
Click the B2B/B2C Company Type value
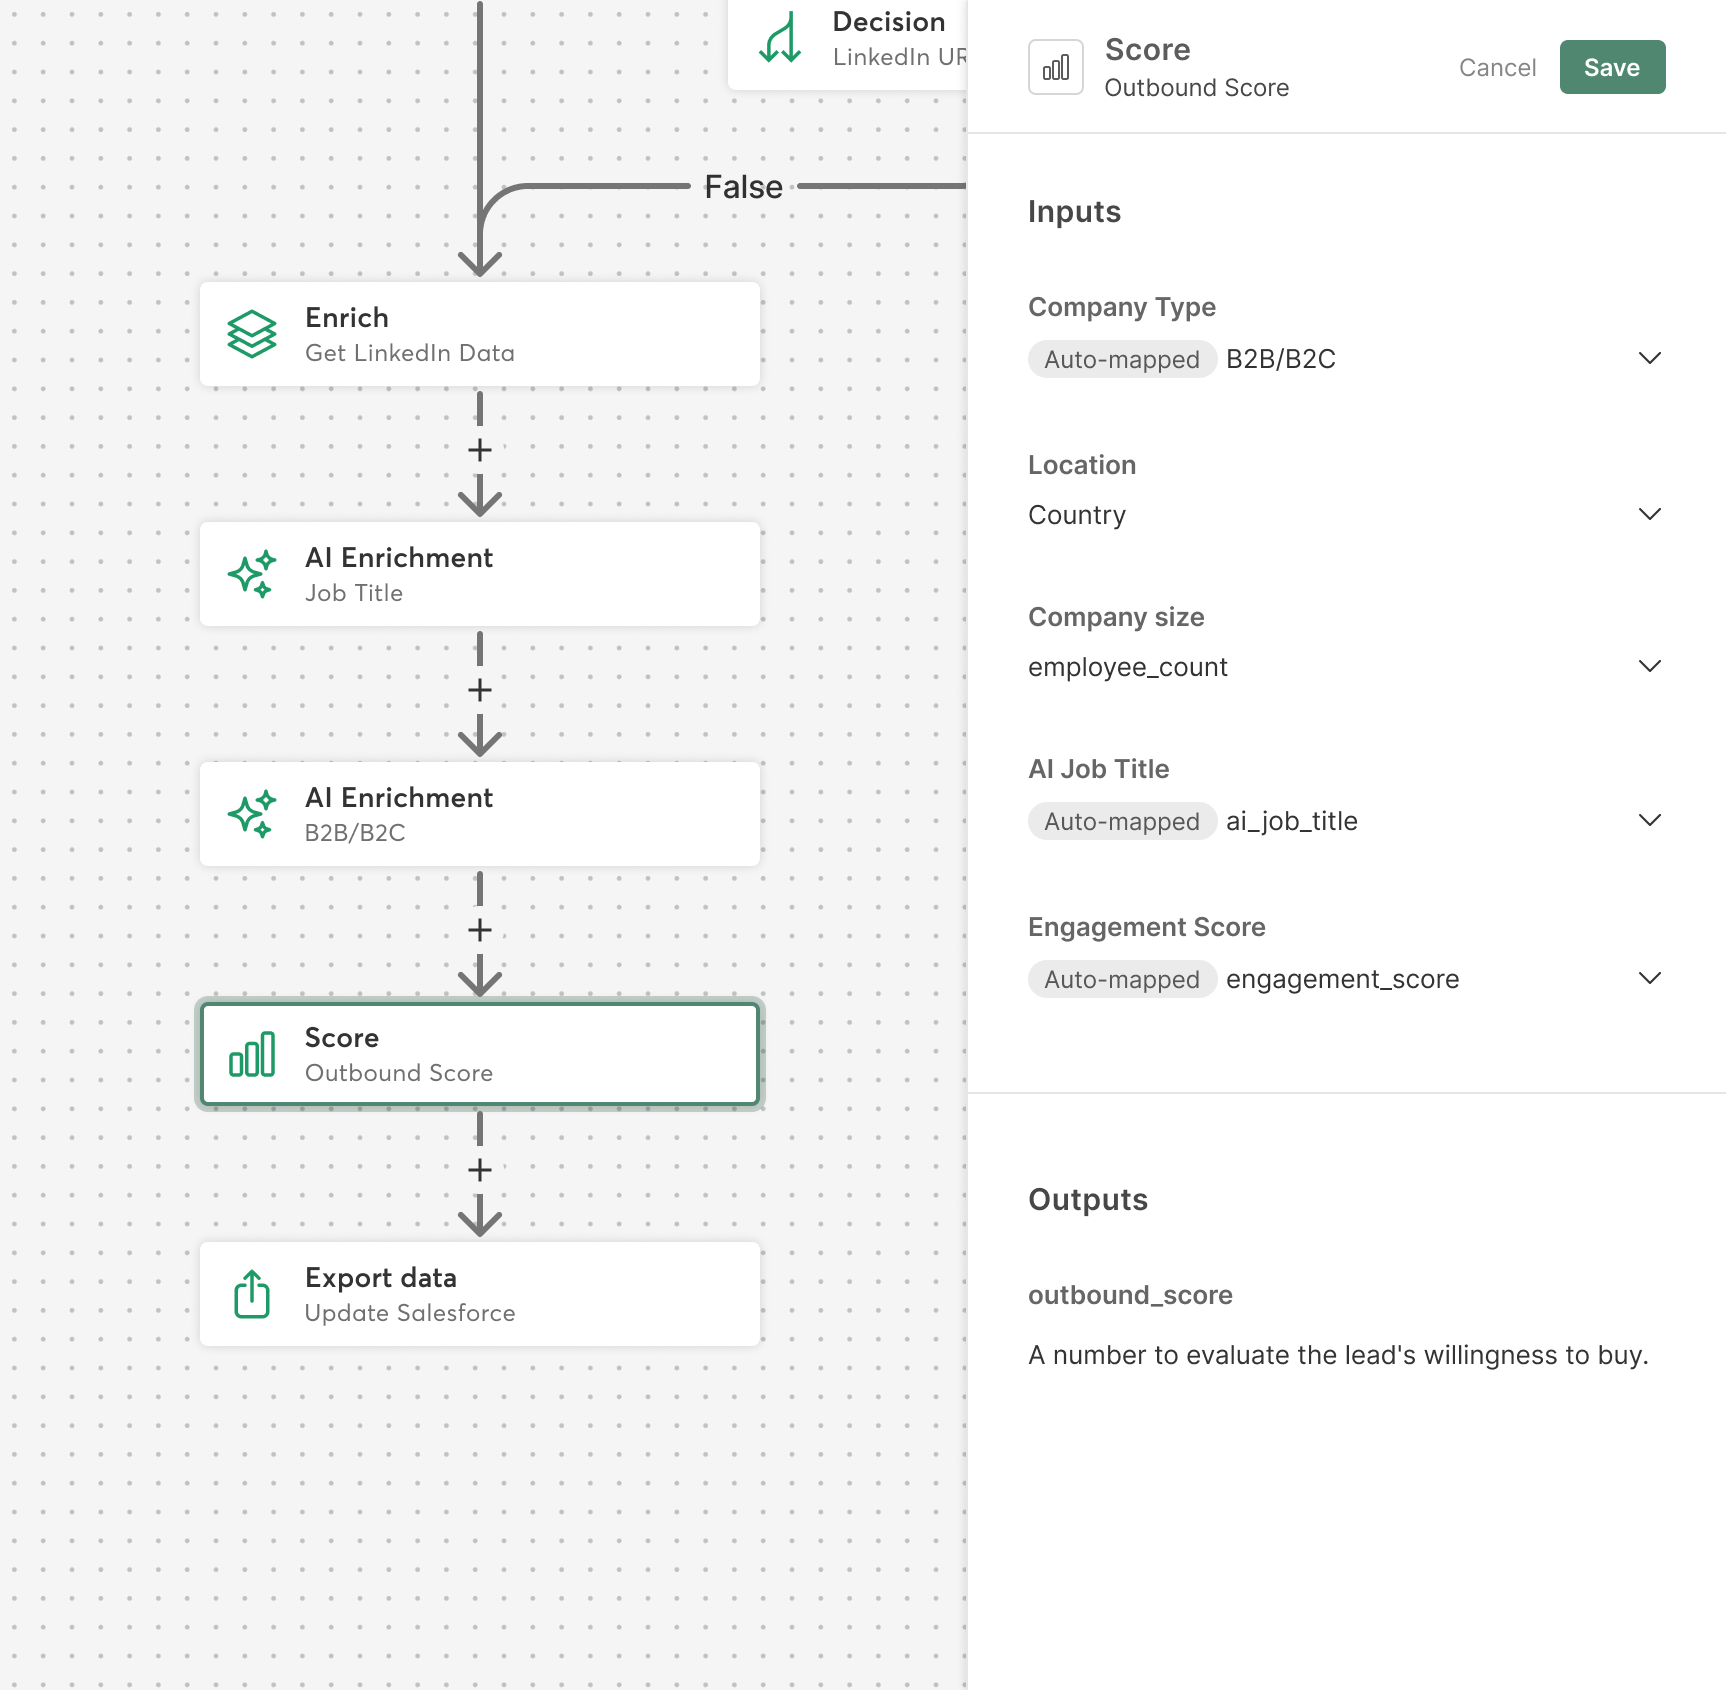[x=1281, y=359]
